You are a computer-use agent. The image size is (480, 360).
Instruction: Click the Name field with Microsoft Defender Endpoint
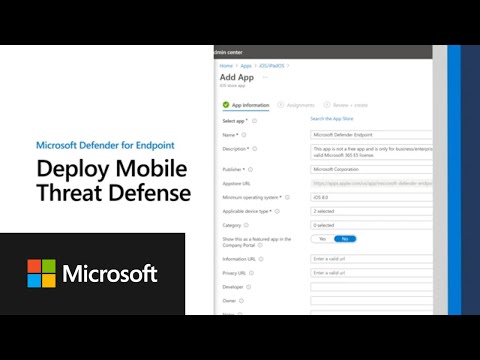(371, 135)
